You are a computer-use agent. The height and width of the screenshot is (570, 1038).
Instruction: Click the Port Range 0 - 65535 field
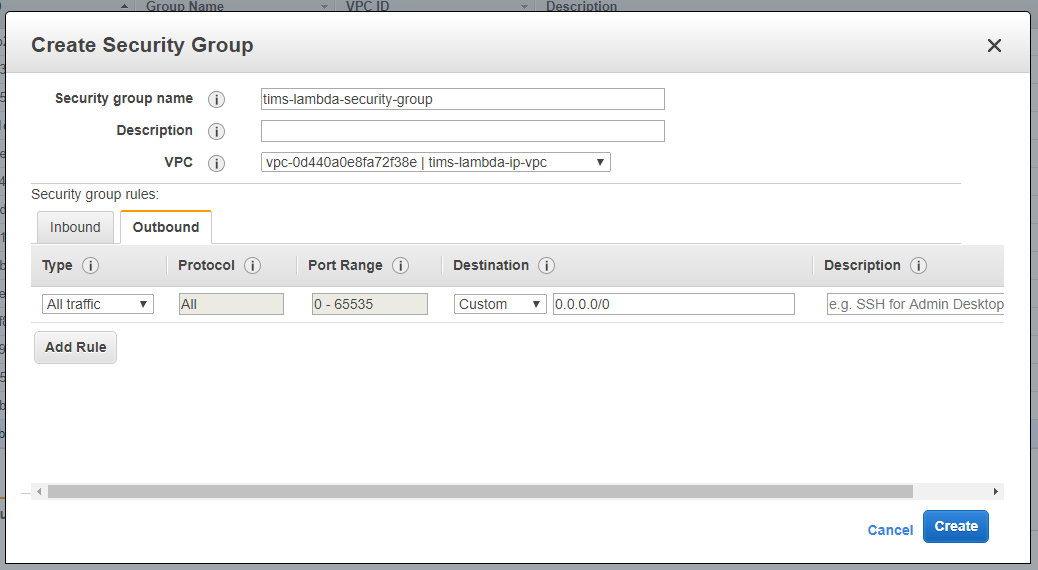coord(370,304)
